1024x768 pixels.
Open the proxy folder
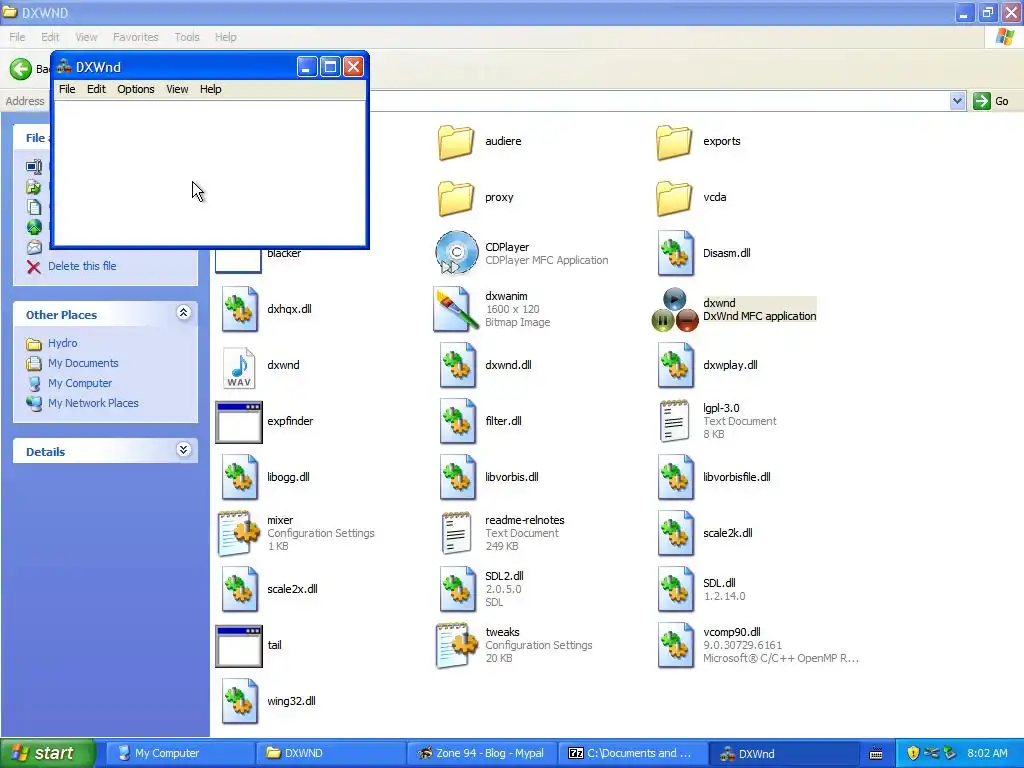point(456,198)
